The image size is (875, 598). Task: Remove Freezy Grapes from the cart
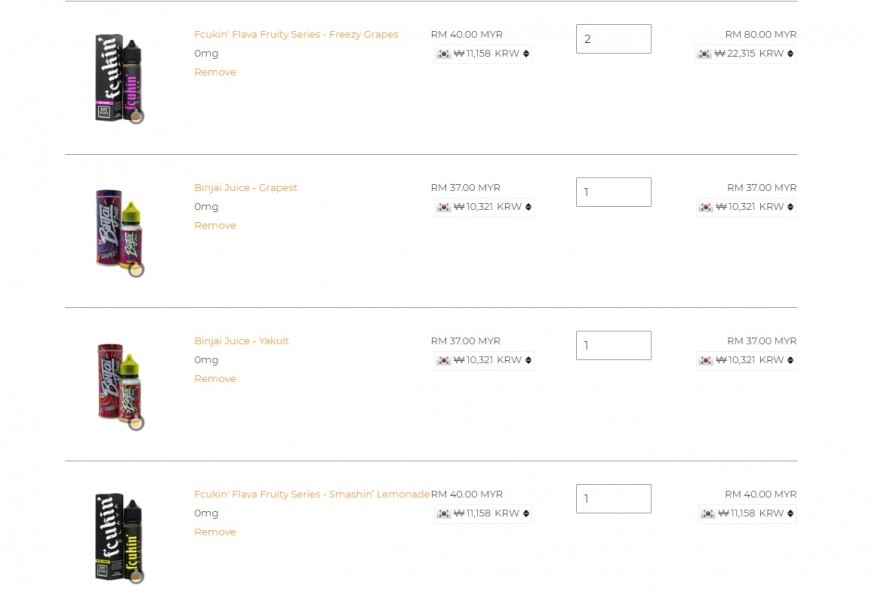(215, 72)
